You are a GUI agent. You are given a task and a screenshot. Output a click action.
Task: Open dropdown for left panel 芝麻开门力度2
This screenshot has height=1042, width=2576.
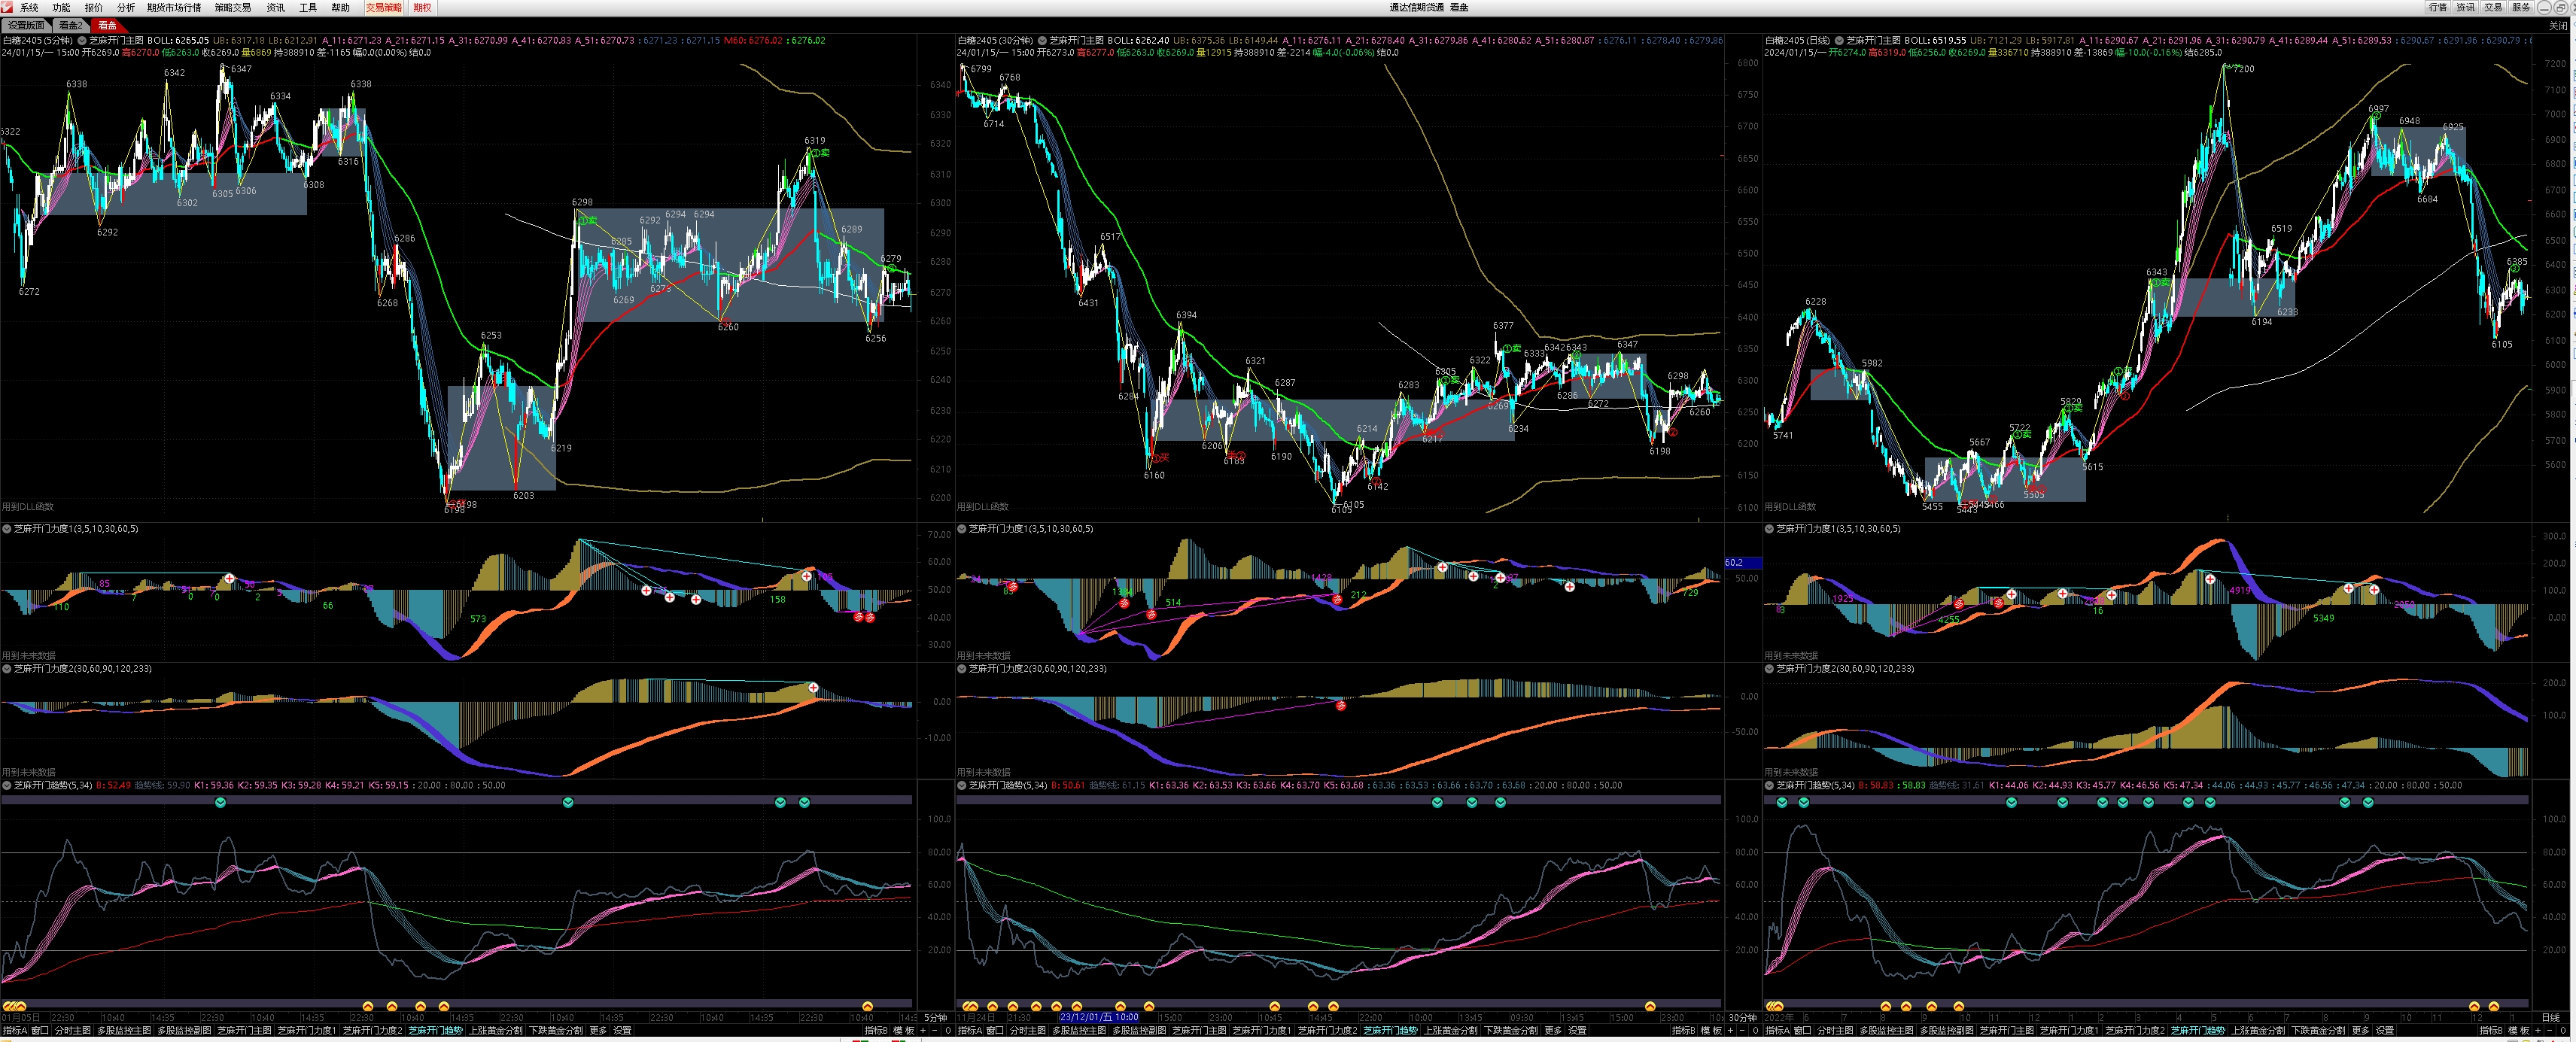(x=7, y=669)
